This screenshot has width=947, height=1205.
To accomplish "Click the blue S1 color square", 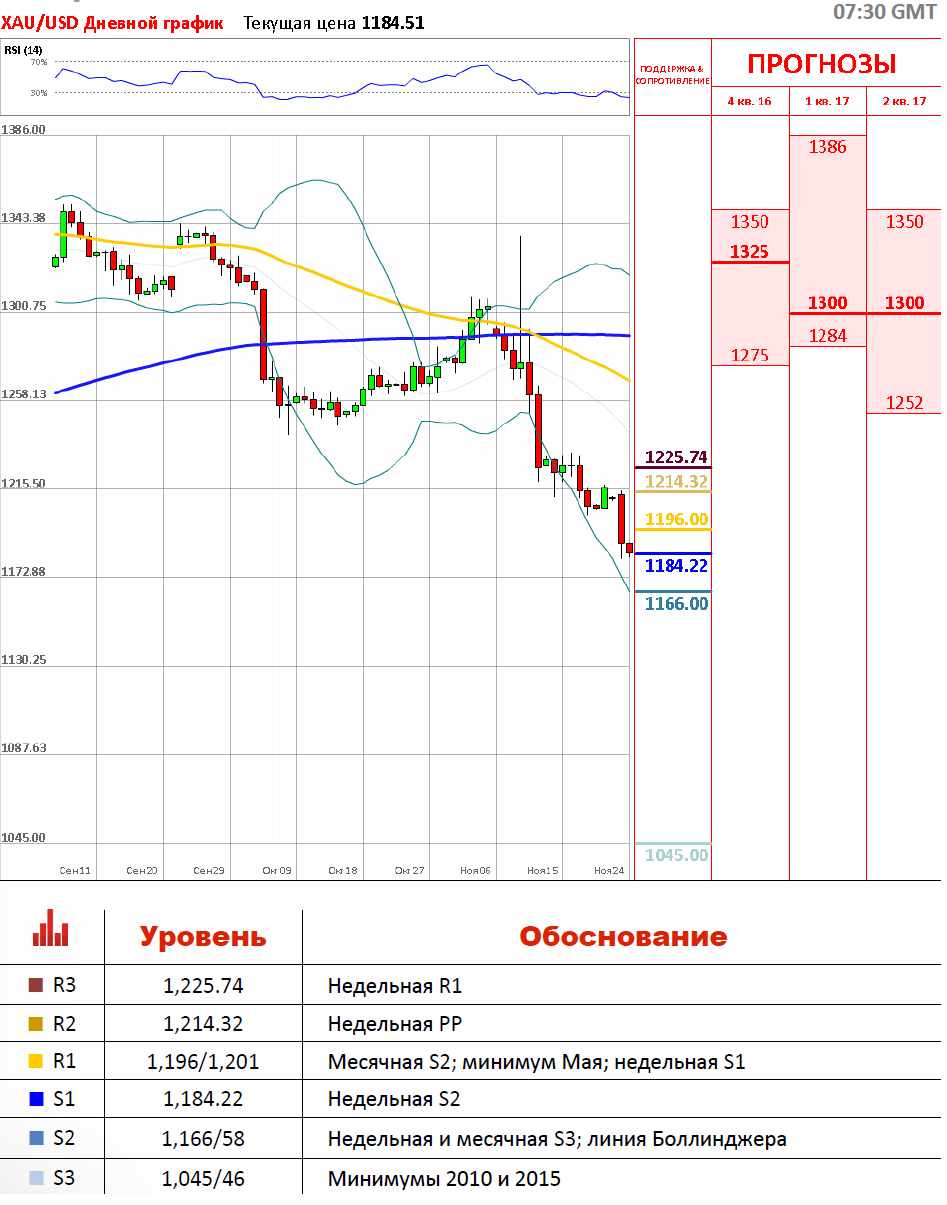I will 37,1100.
